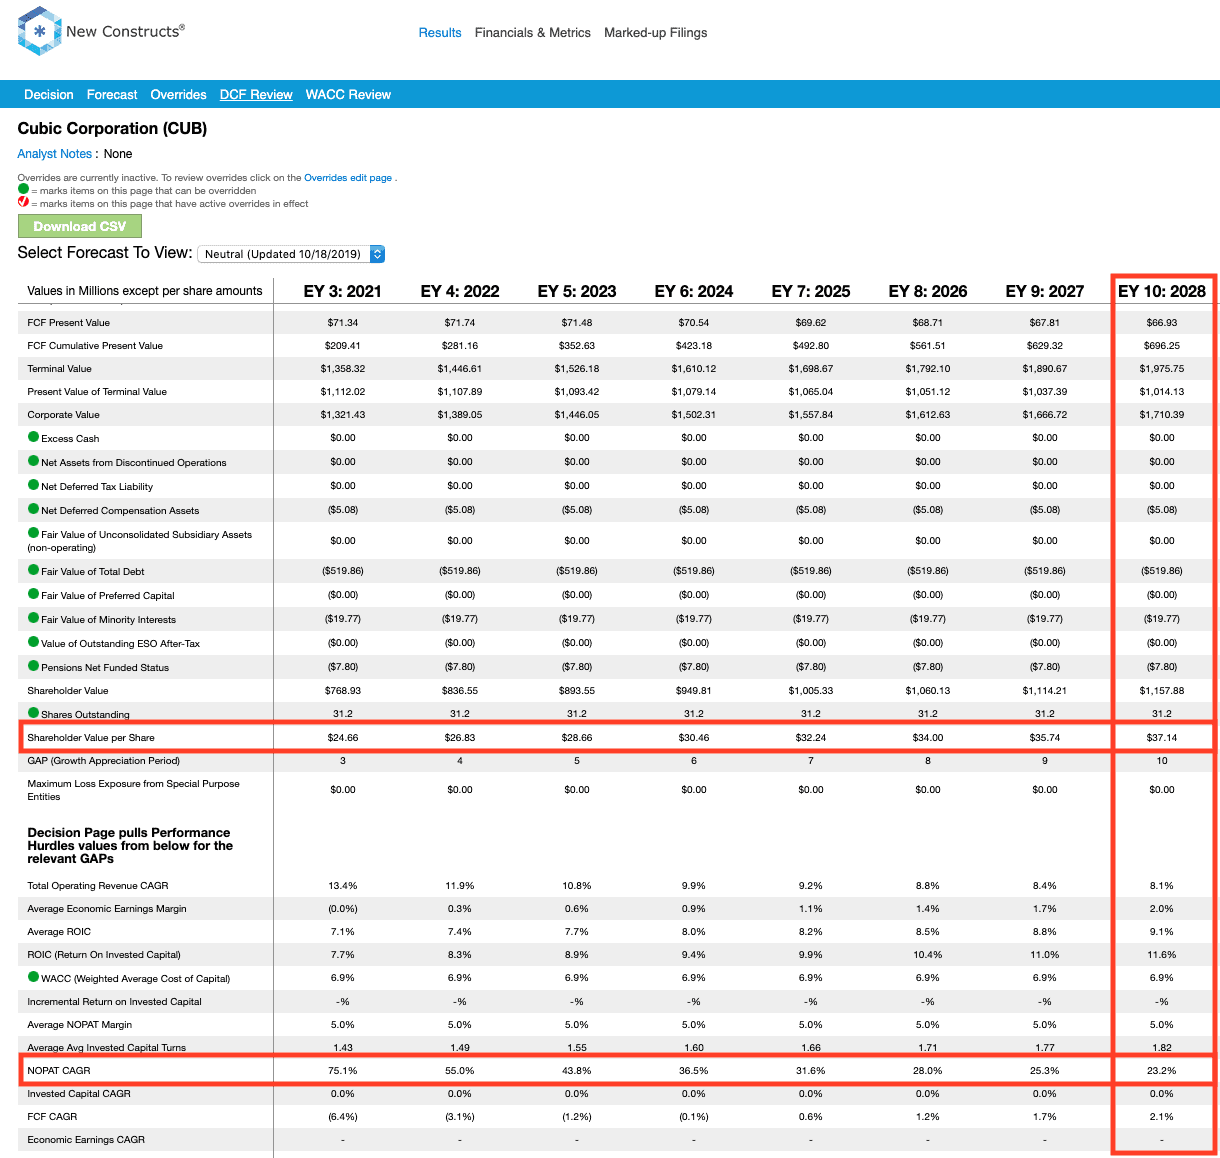Open the Results top navigation tab

tap(440, 33)
